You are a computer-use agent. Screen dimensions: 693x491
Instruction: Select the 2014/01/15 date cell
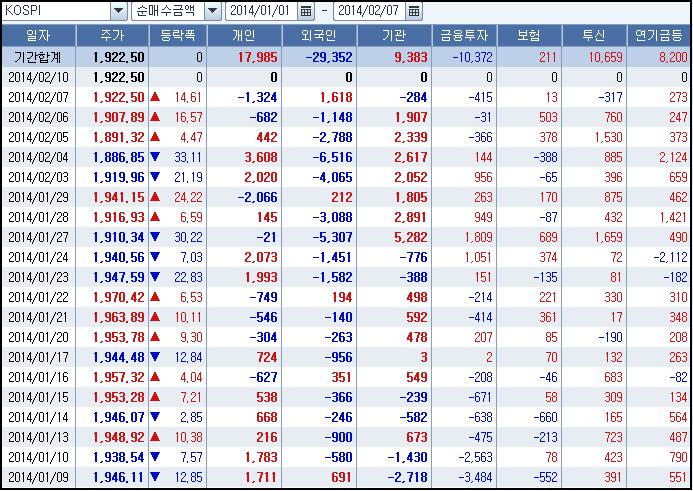(x=38, y=398)
